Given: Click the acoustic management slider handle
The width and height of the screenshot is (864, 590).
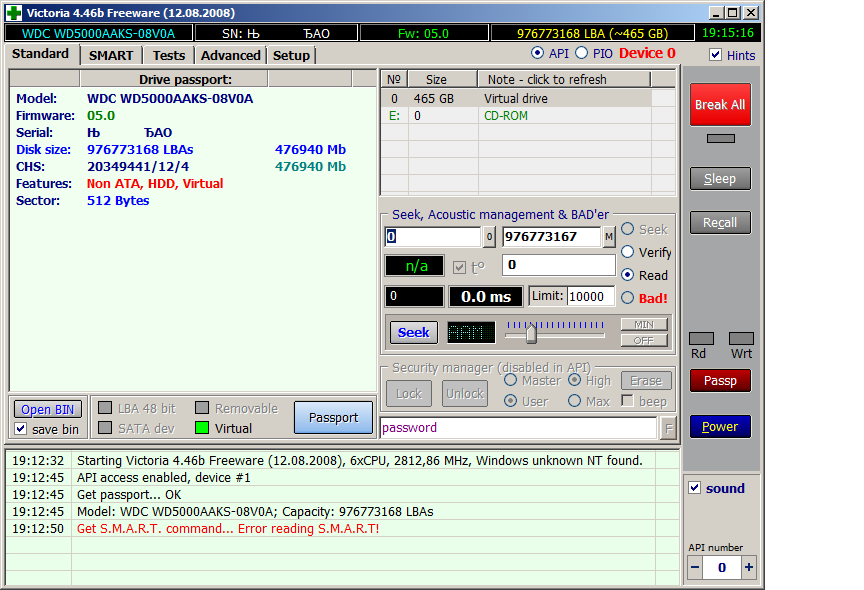Looking at the screenshot, I should [x=531, y=333].
